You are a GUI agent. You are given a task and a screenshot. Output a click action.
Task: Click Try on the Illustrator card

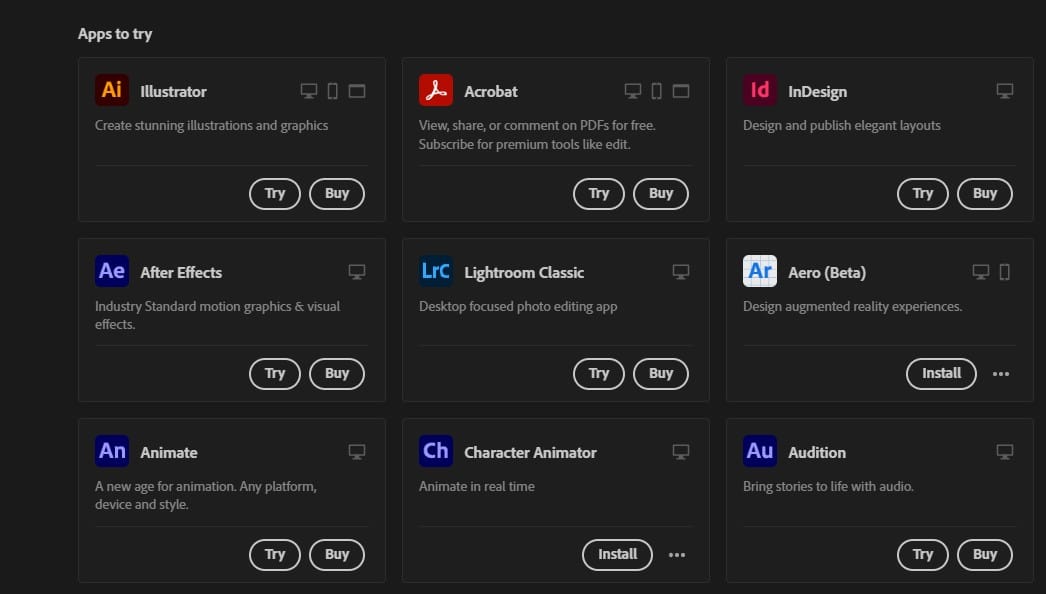point(274,194)
